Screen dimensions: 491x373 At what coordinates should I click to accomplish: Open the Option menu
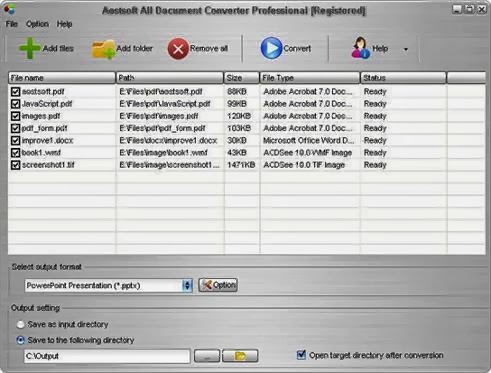click(x=37, y=24)
